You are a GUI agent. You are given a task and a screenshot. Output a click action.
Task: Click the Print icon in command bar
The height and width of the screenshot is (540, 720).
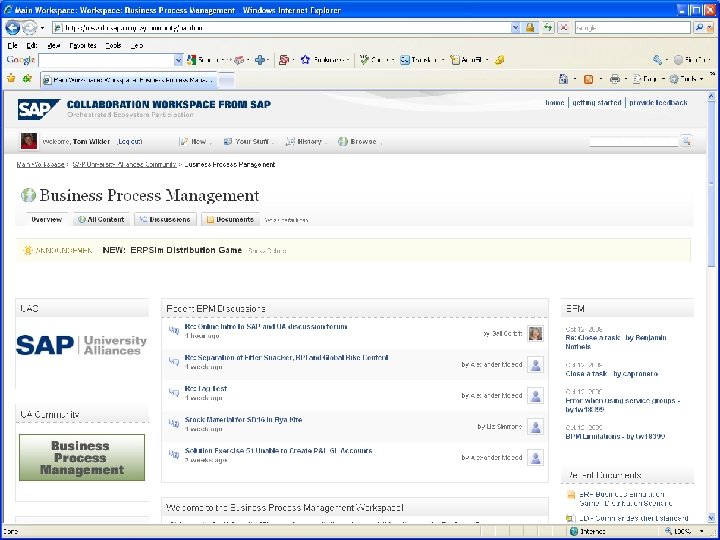(615, 79)
